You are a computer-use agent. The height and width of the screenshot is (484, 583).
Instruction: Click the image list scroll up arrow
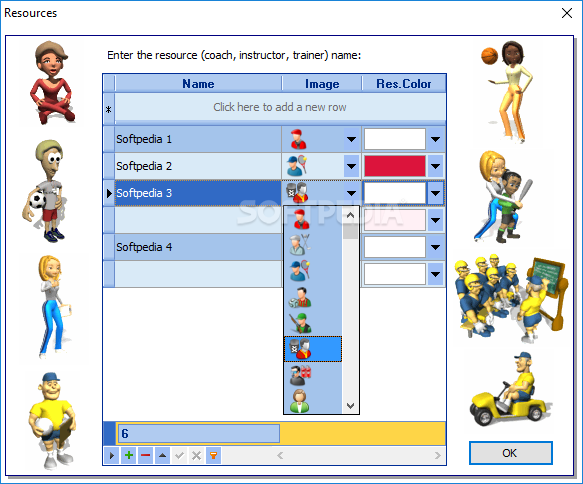(x=350, y=215)
